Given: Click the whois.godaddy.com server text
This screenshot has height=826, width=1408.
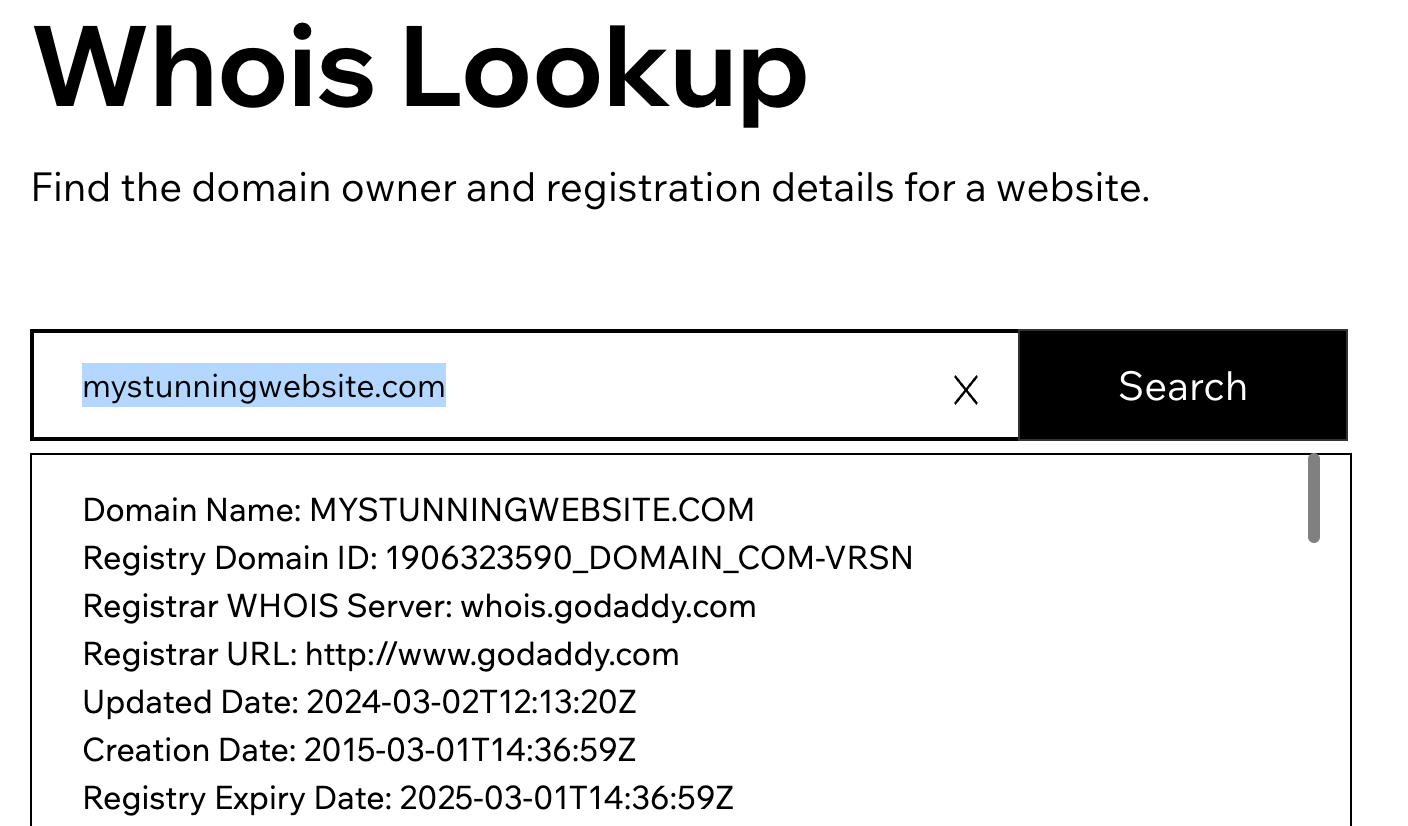Looking at the screenshot, I should (x=608, y=606).
